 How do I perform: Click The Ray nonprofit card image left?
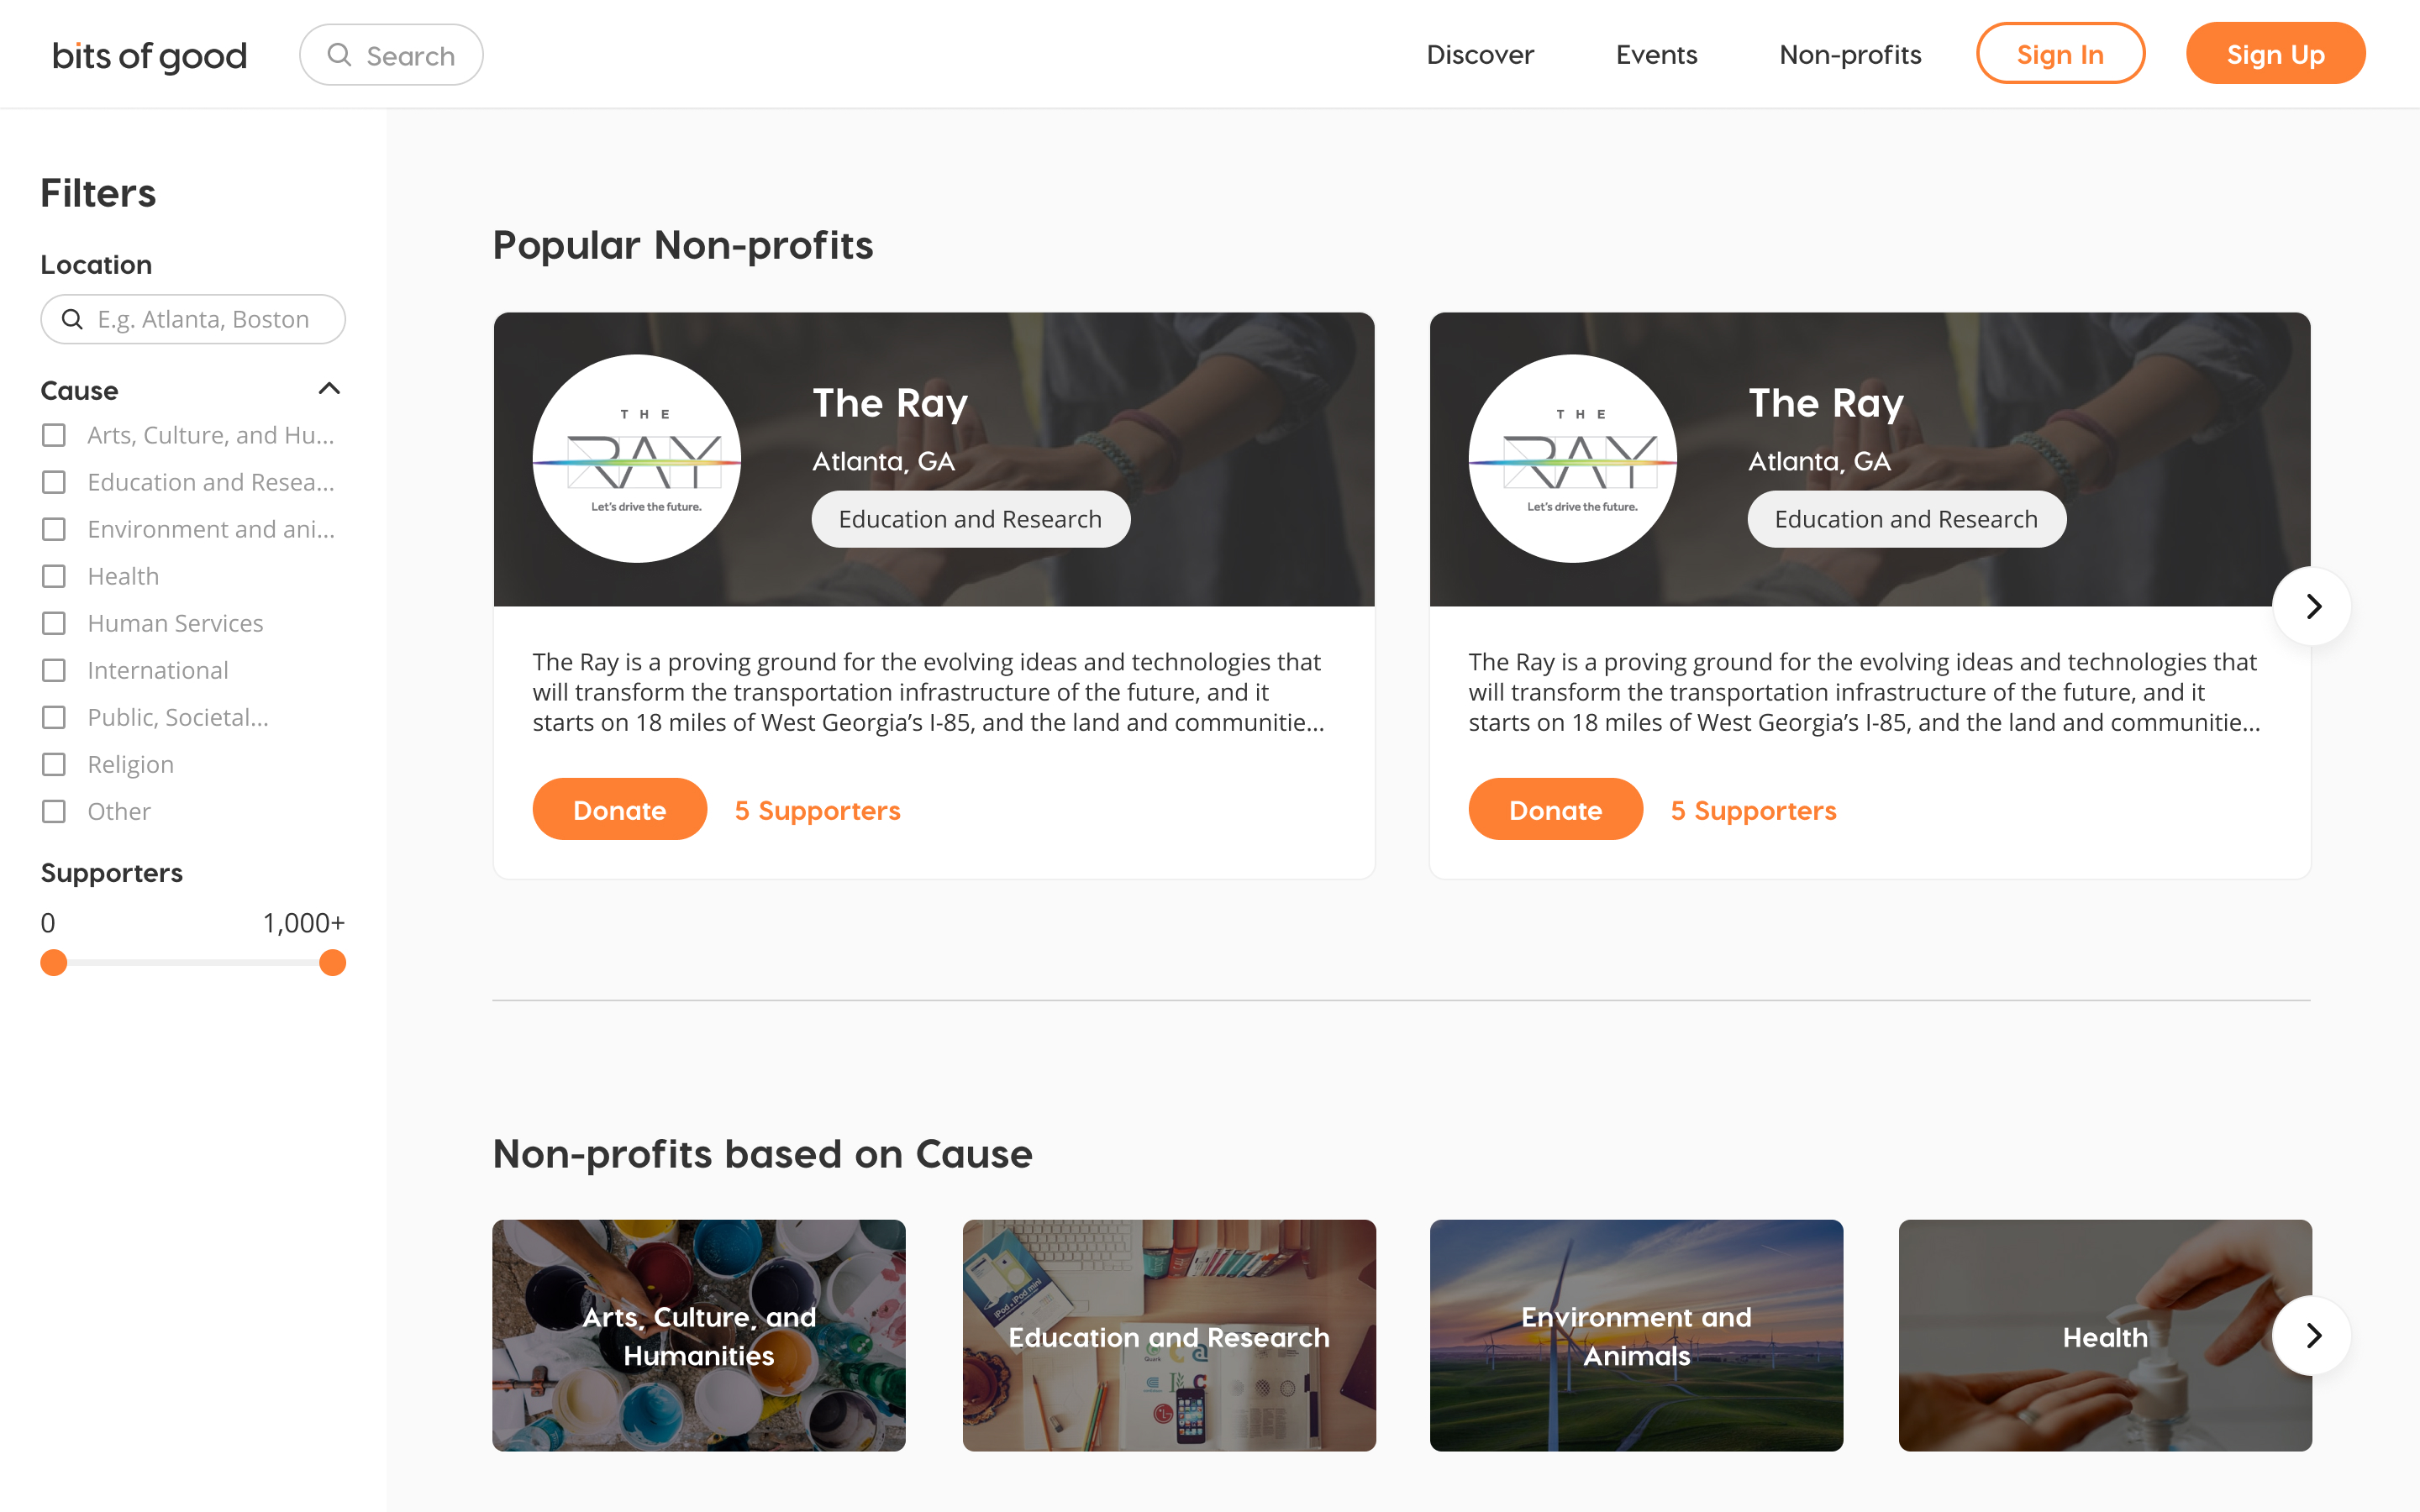pos(932,458)
